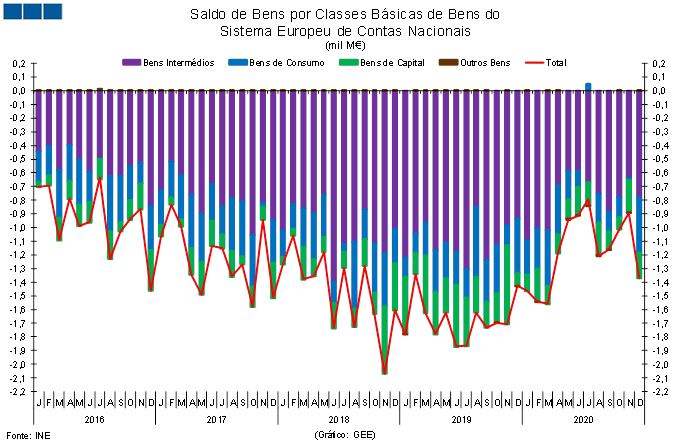Click the red Total legend line

(x=534, y=62)
